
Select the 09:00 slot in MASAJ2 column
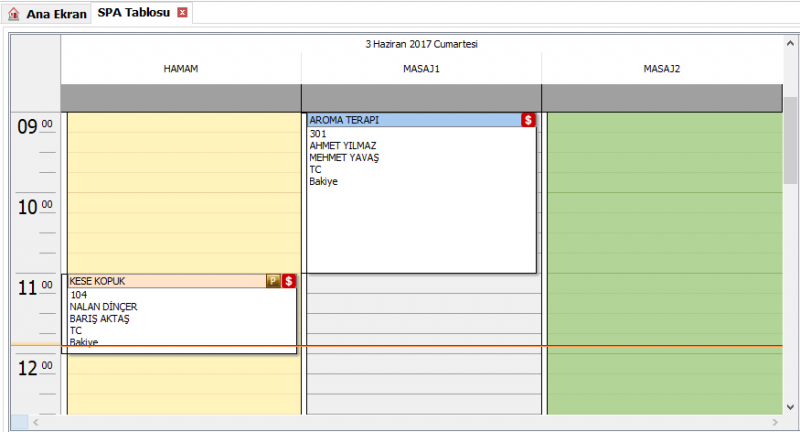(x=665, y=123)
